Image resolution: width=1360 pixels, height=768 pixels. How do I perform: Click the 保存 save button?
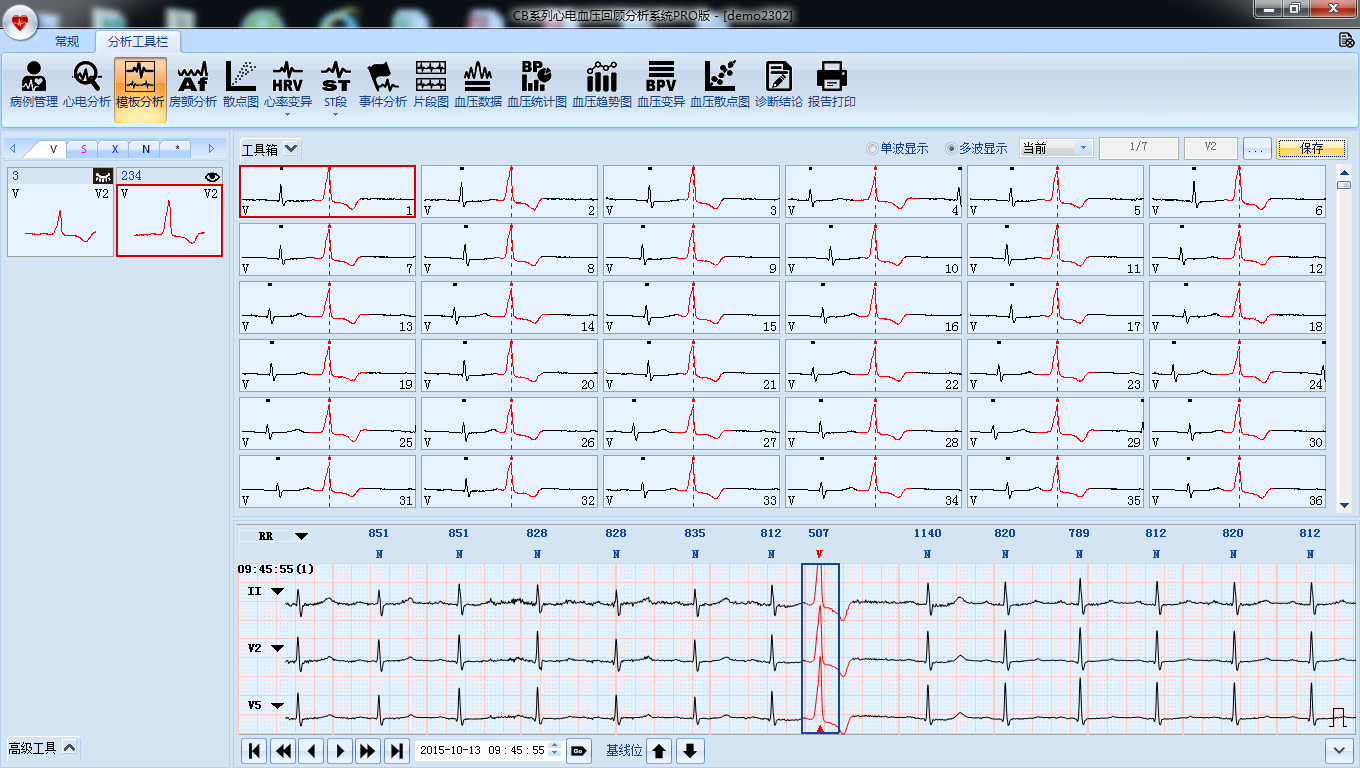pos(1311,148)
